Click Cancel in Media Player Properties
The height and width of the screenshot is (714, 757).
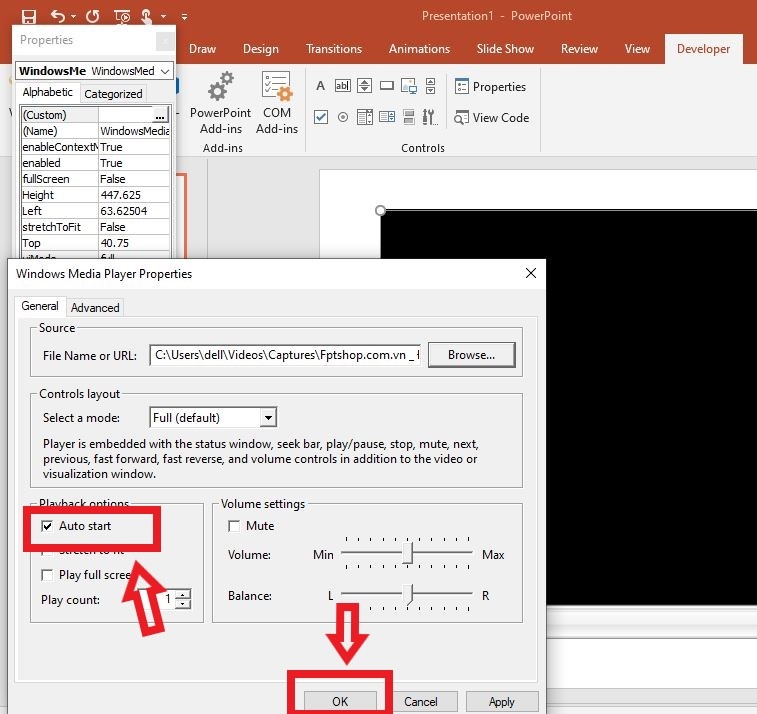[x=421, y=701]
